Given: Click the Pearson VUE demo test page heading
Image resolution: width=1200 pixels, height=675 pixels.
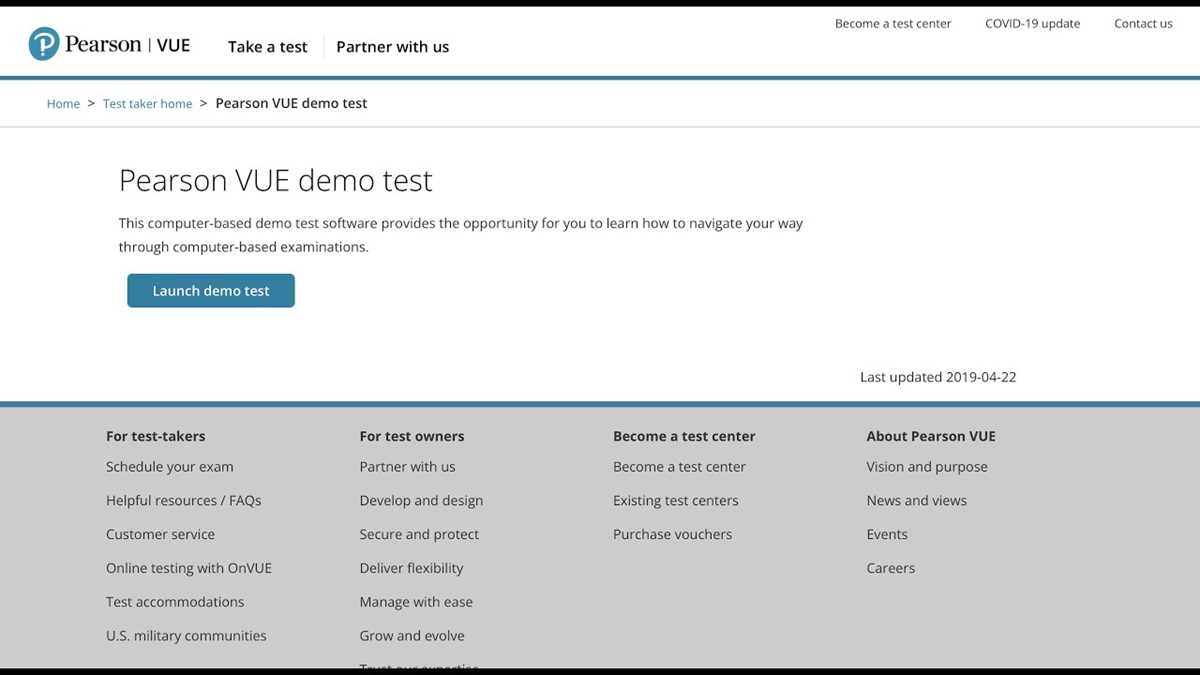Looking at the screenshot, I should tap(276, 181).
